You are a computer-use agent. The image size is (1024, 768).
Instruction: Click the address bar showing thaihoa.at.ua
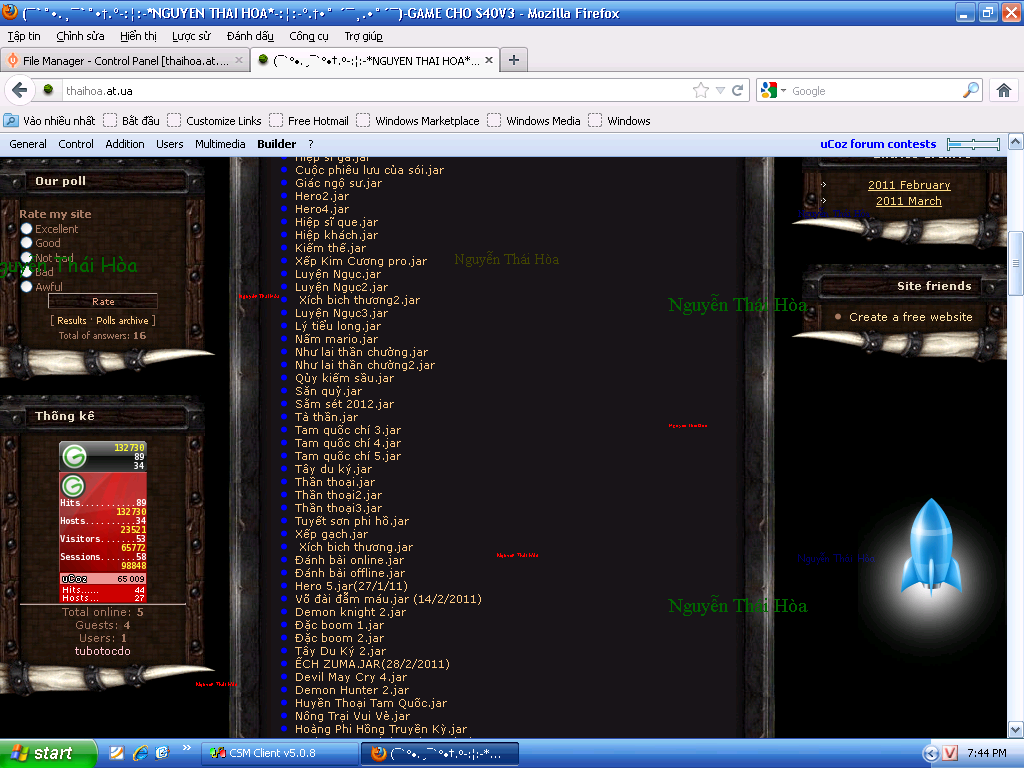pyautogui.click(x=370, y=90)
